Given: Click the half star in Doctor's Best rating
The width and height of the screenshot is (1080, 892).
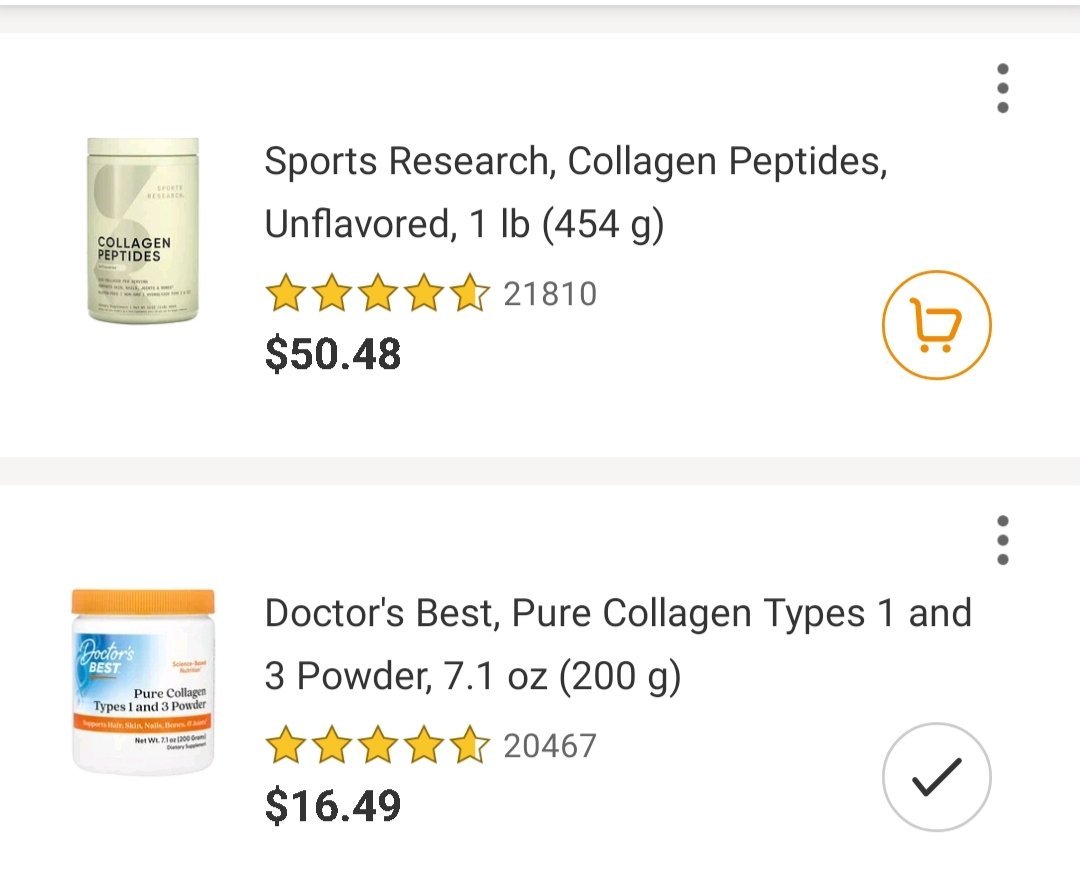Looking at the screenshot, I should [x=471, y=747].
